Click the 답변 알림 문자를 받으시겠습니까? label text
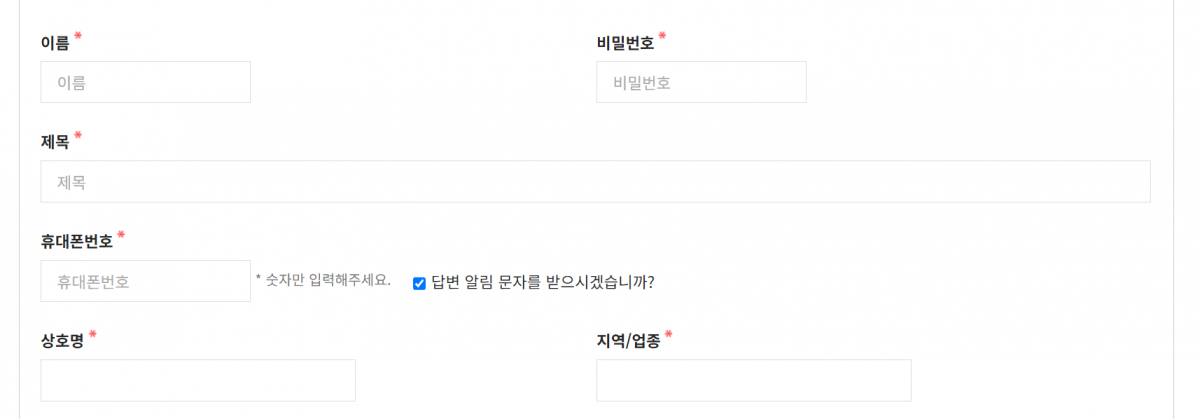Image resolution: width=1200 pixels, height=419 pixels. [543, 282]
